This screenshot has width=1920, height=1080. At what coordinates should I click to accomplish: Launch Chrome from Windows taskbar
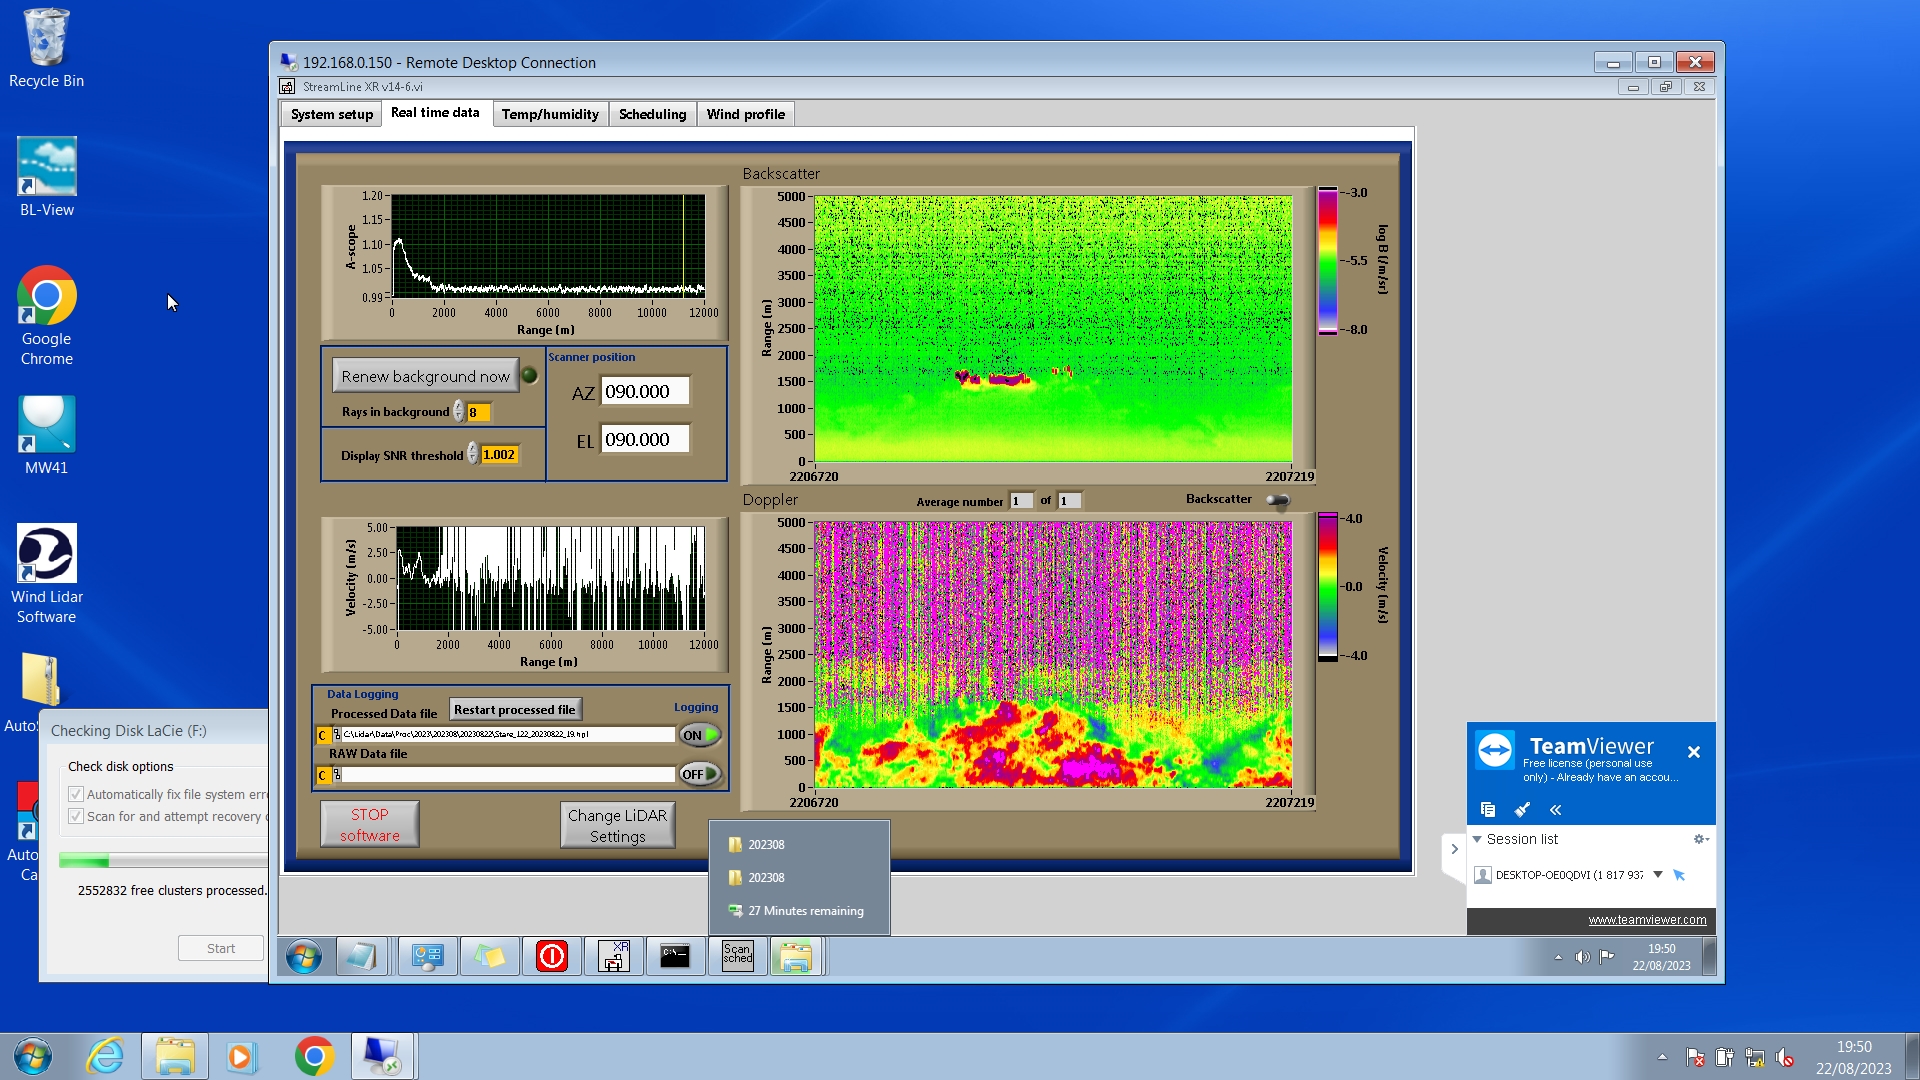coord(314,1056)
